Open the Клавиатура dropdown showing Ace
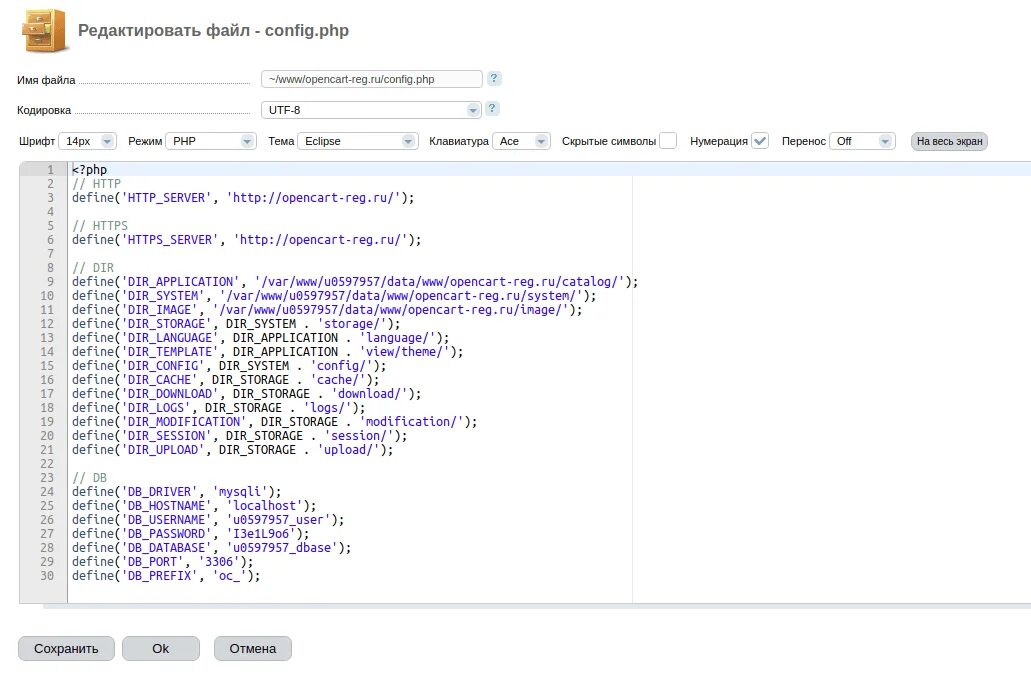 coord(522,141)
